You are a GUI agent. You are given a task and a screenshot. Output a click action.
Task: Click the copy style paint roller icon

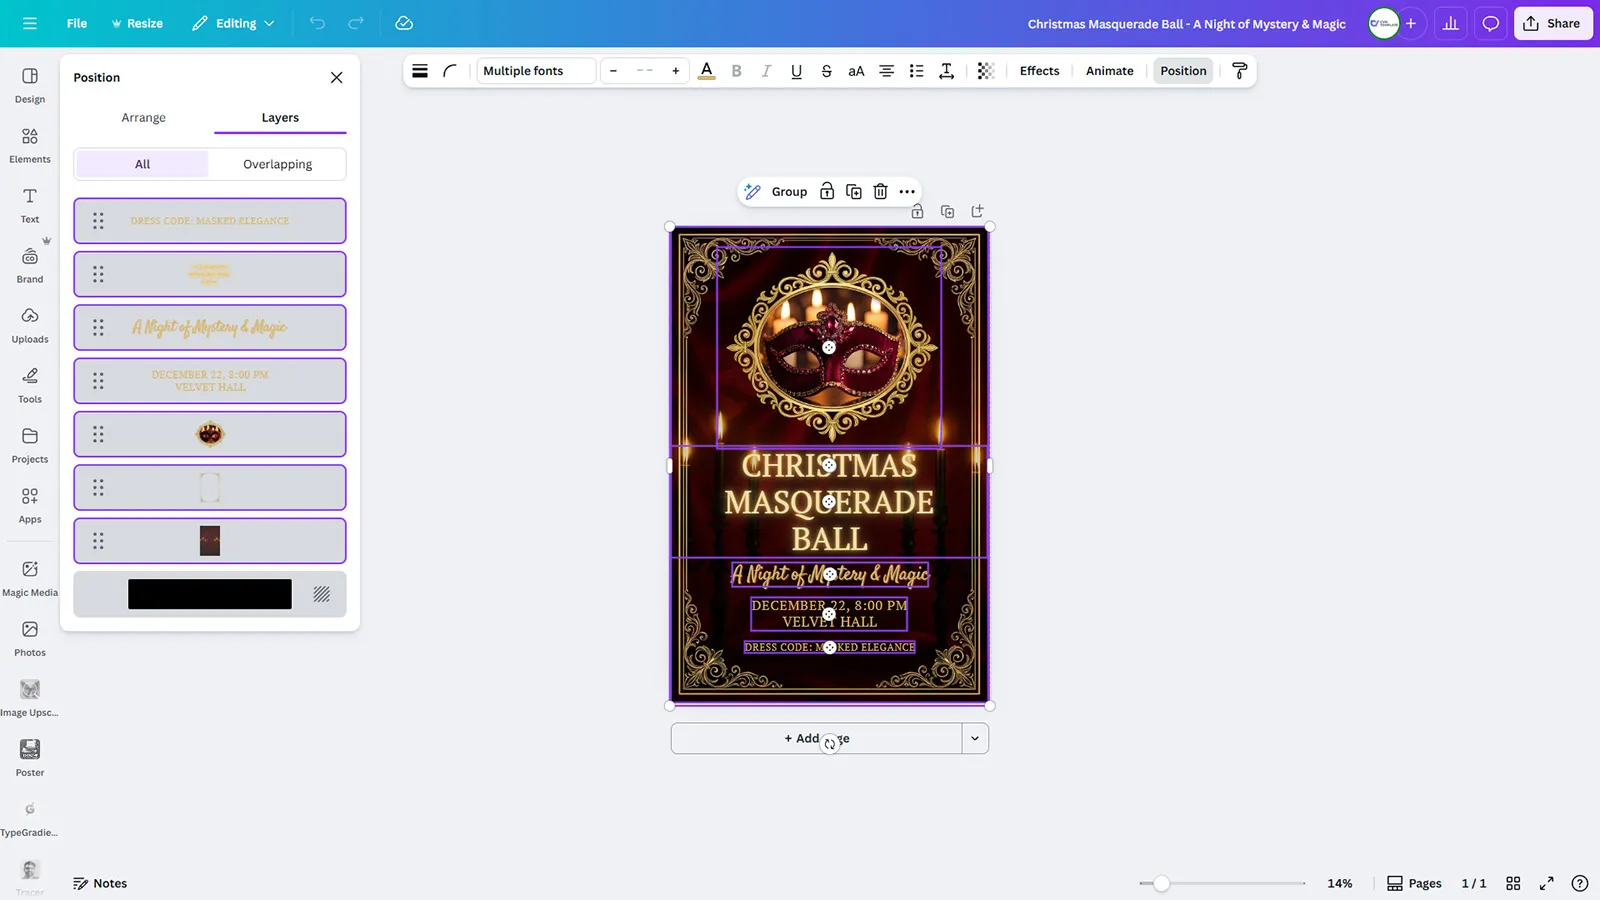coord(1239,71)
